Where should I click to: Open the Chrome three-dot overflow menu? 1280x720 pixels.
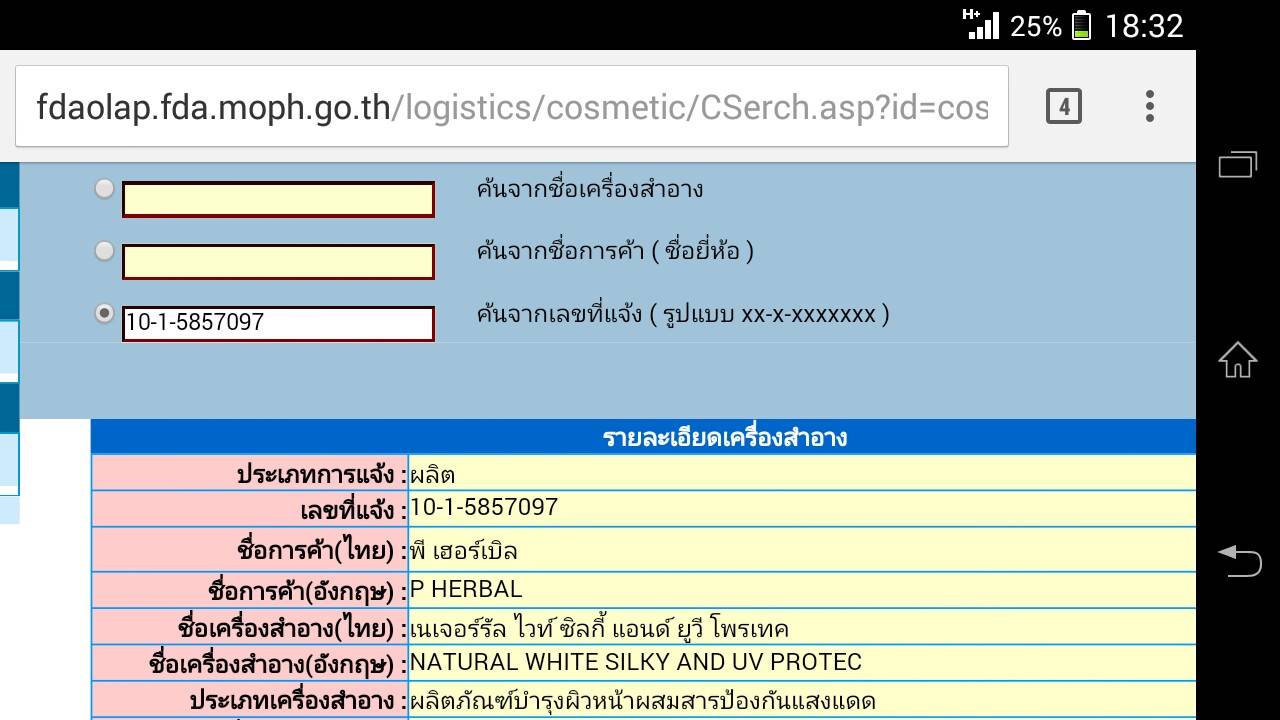click(1150, 106)
